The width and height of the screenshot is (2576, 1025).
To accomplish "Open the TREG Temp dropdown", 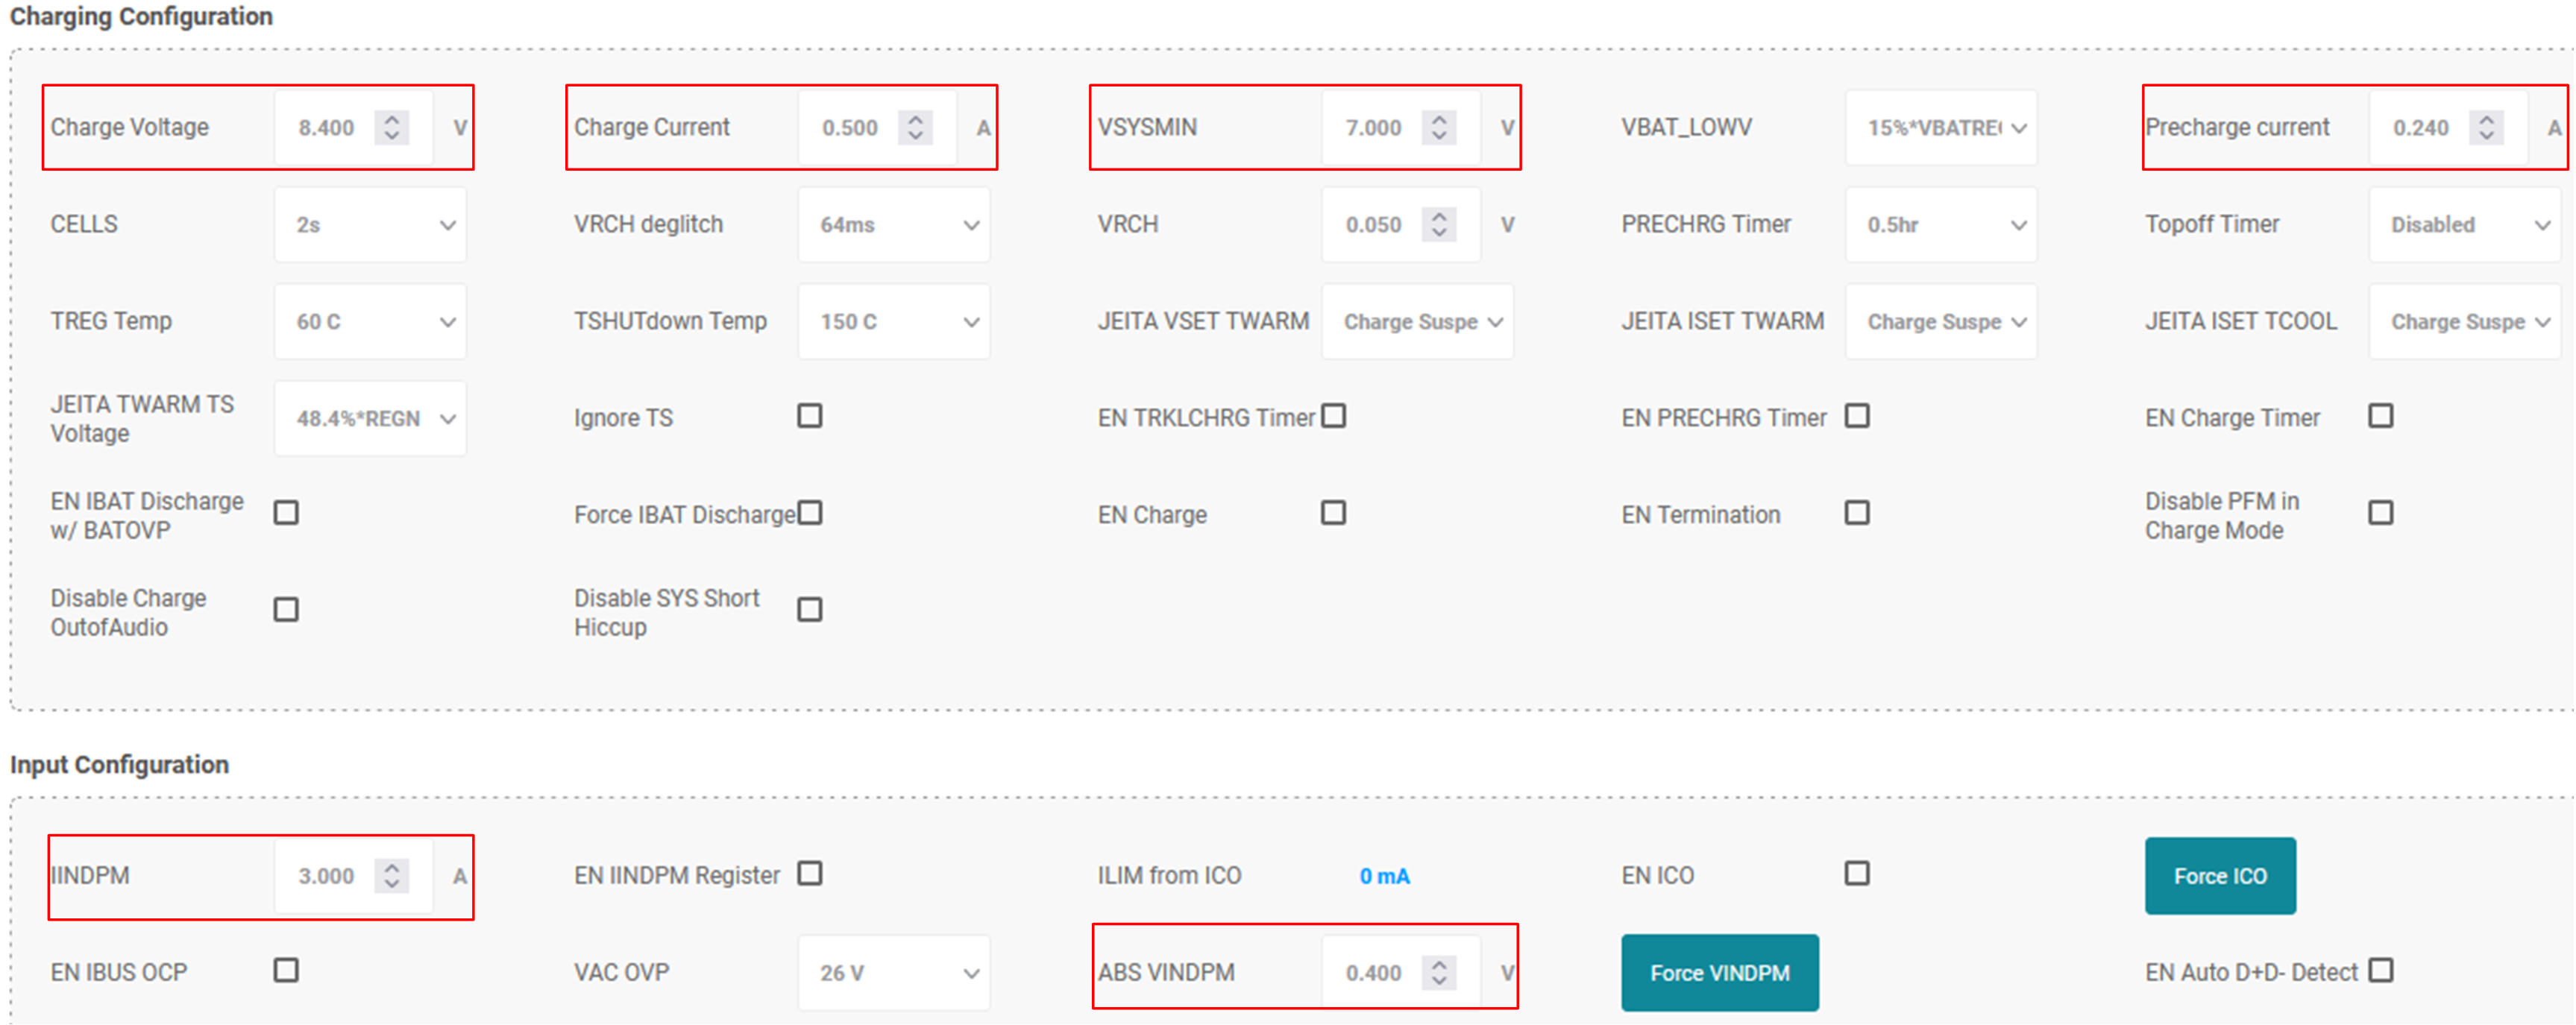I will pyautogui.click(x=370, y=322).
